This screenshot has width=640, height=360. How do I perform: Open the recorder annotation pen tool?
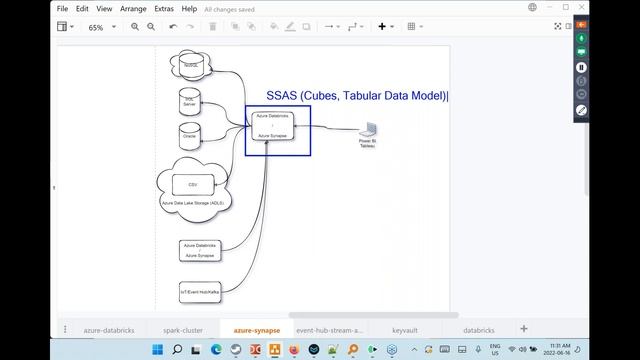pos(581,110)
